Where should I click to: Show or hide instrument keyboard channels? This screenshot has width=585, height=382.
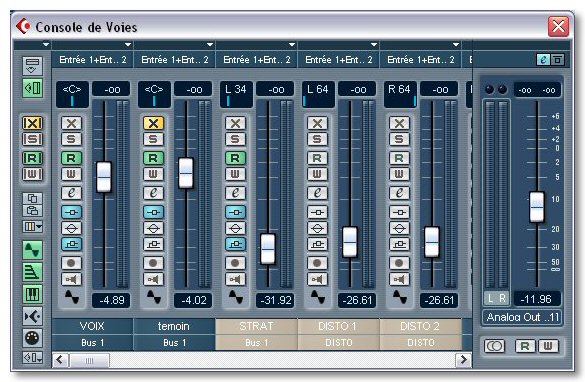pyautogui.click(x=32, y=294)
